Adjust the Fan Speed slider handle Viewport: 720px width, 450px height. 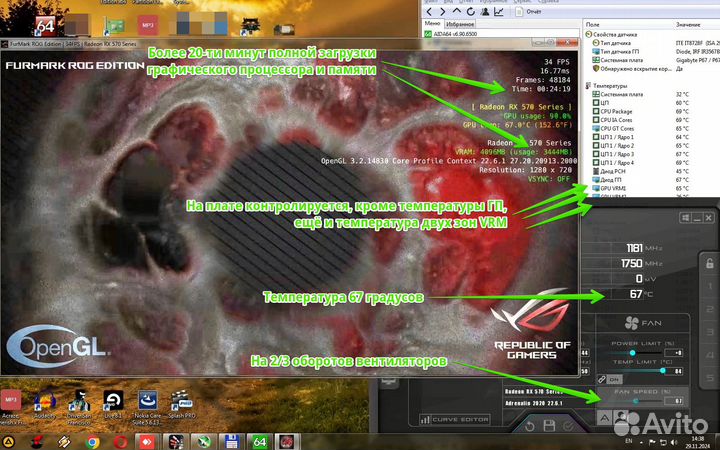click(x=636, y=401)
